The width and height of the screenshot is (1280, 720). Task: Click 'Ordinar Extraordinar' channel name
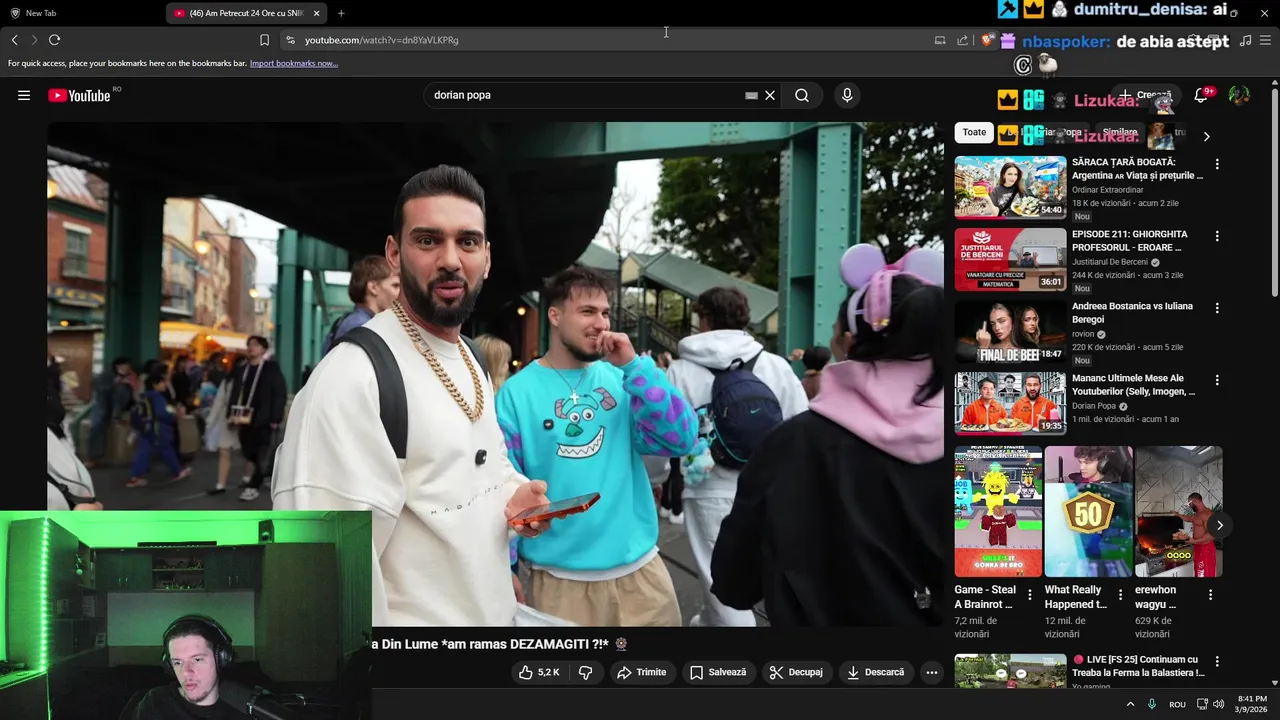click(x=1107, y=190)
